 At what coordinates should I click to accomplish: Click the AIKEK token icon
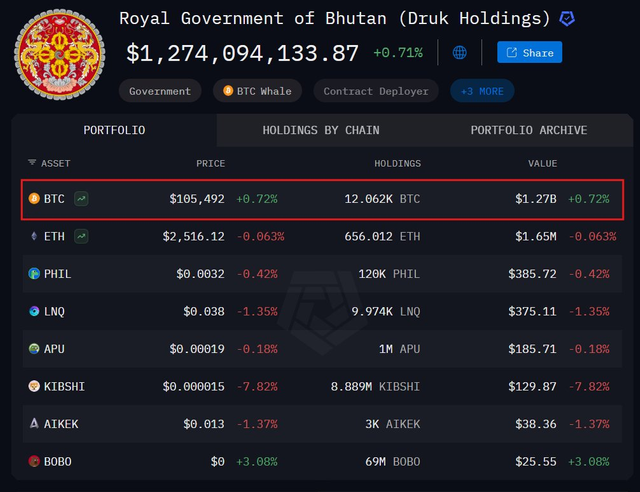pos(34,423)
